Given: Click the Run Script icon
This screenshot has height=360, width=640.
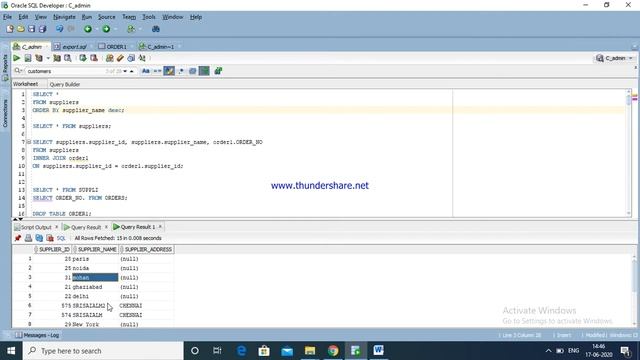Looking at the screenshot, I should [28, 58].
